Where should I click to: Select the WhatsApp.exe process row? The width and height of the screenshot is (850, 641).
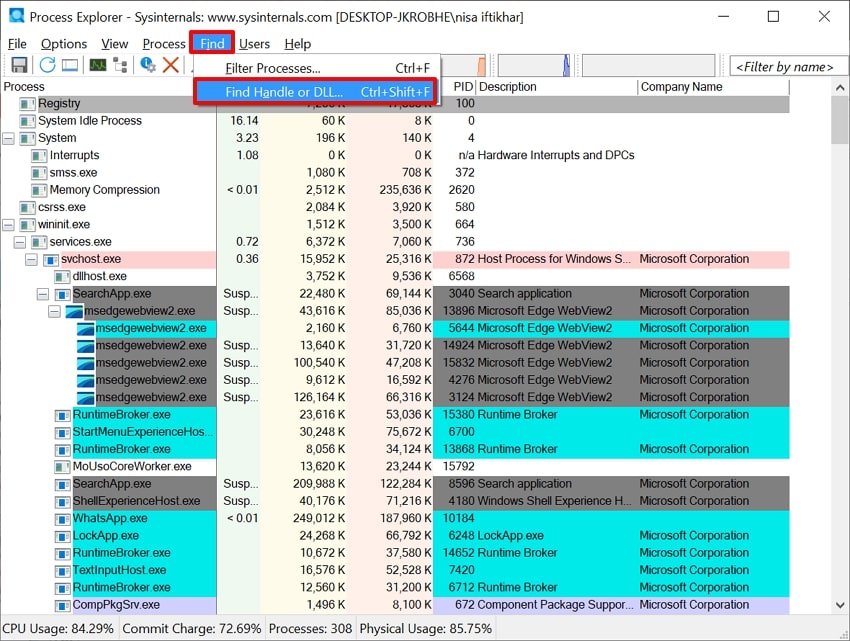(110, 518)
